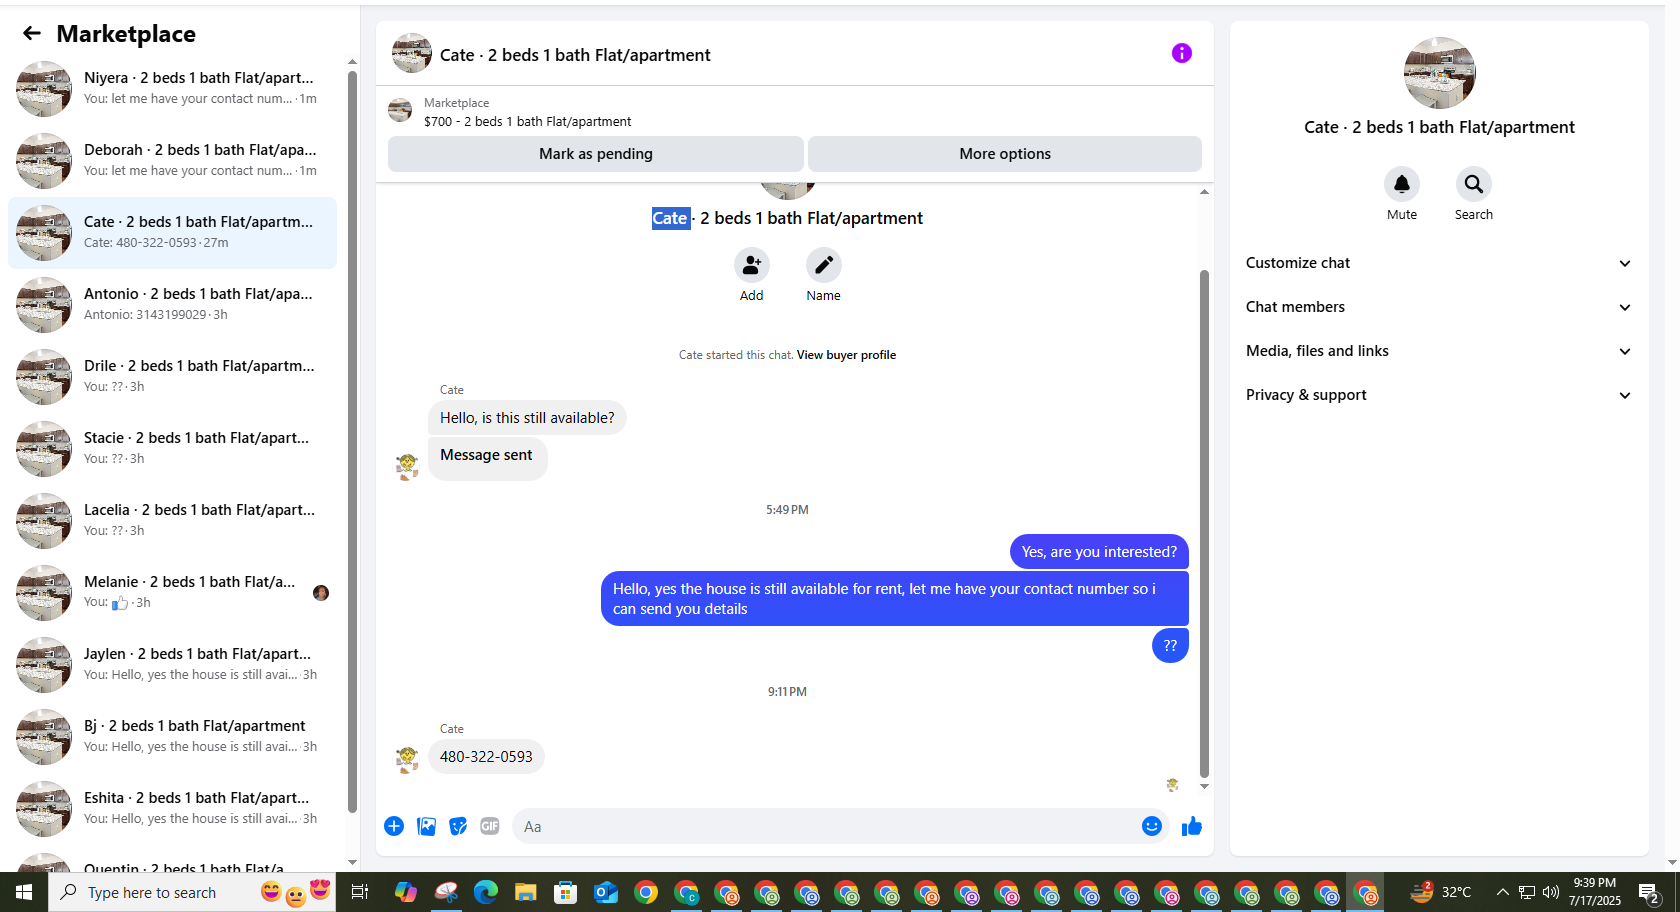
Task: Open the Jaylen conversation
Action: click(x=172, y=665)
